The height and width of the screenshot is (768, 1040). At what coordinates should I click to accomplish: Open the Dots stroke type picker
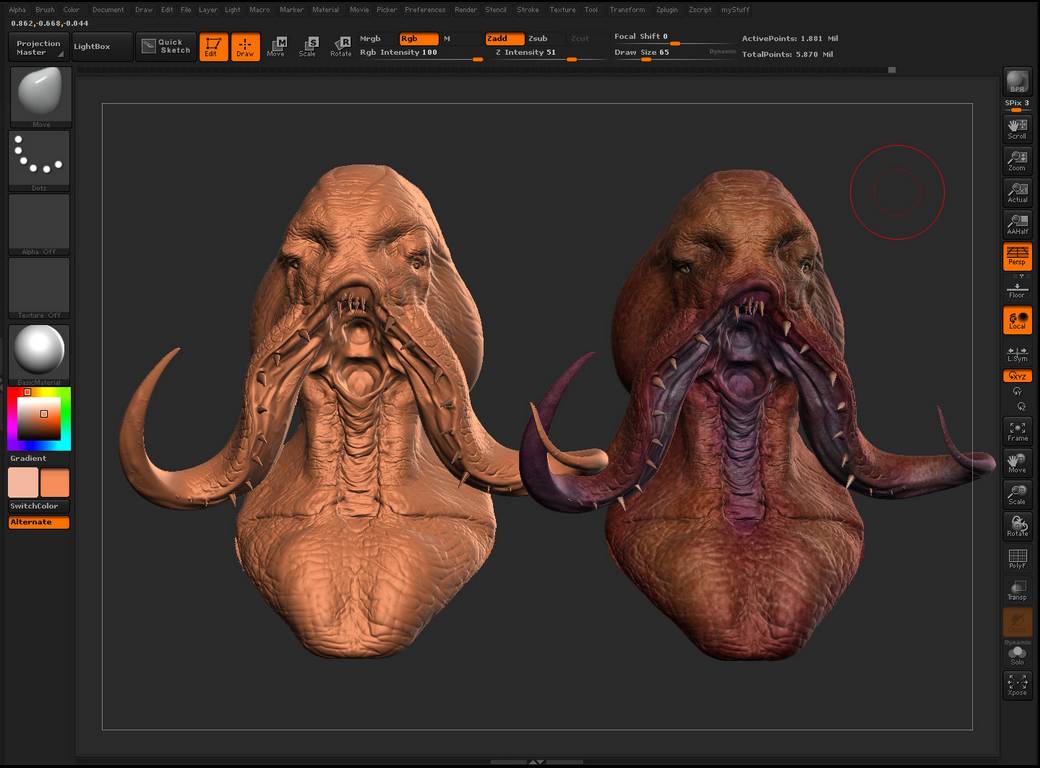pos(40,158)
